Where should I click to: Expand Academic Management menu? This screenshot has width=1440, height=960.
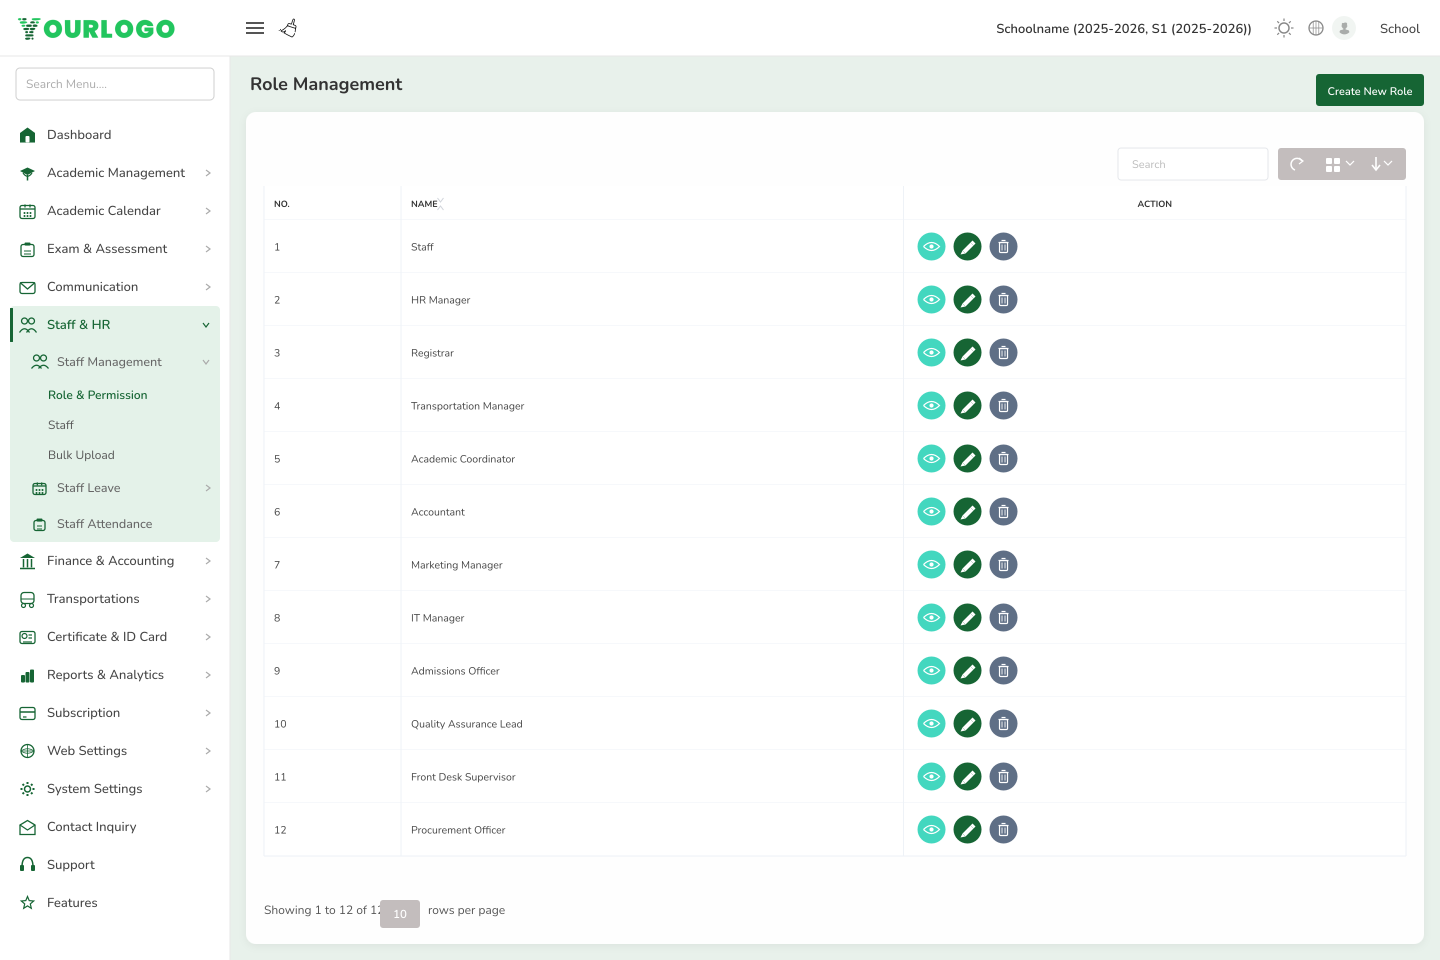[115, 173]
